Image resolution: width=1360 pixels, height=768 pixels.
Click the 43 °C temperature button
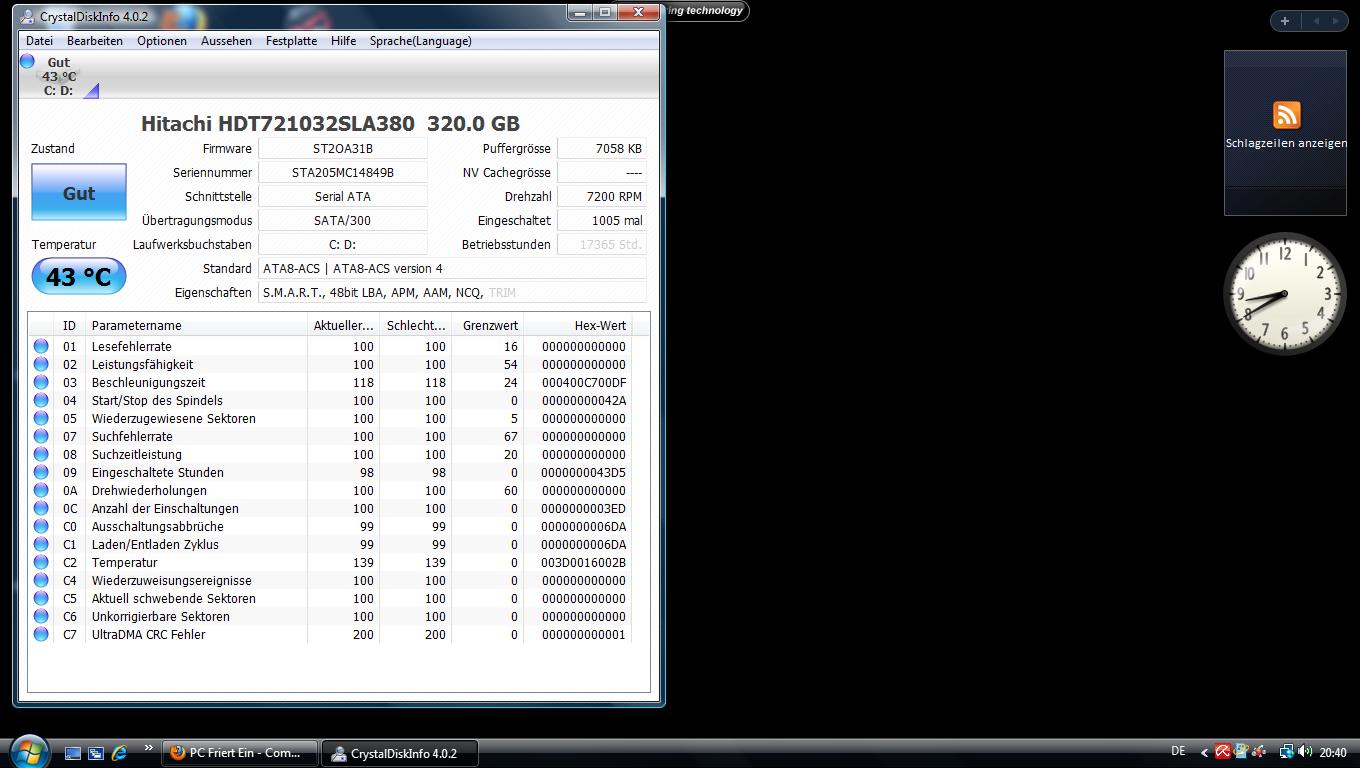(x=79, y=276)
